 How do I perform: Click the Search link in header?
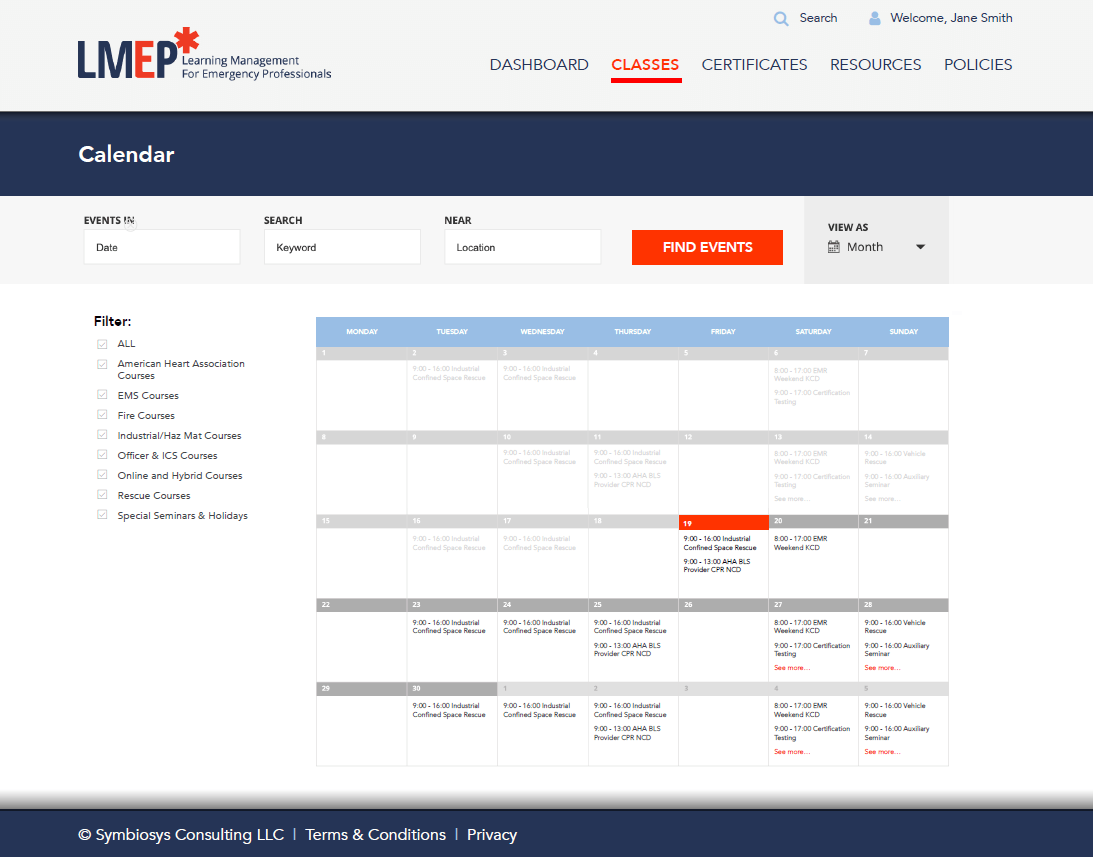point(818,18)
